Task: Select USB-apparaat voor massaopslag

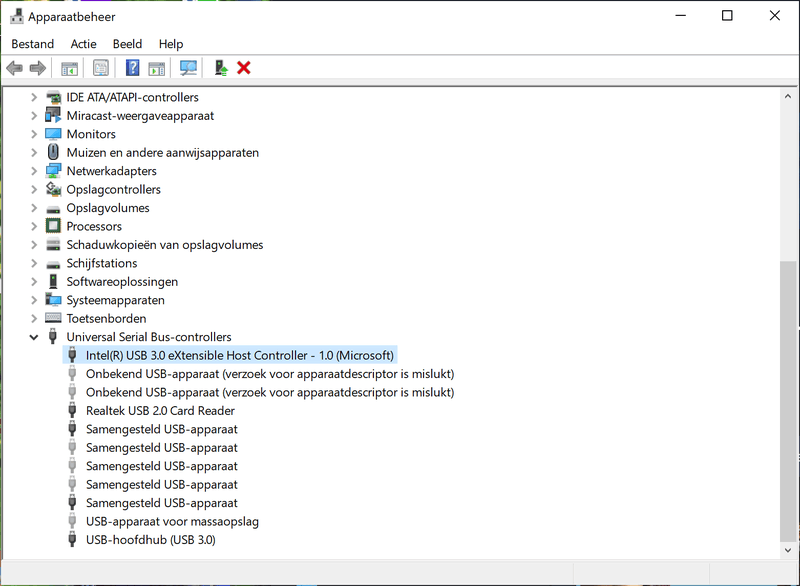Action: 172,521
